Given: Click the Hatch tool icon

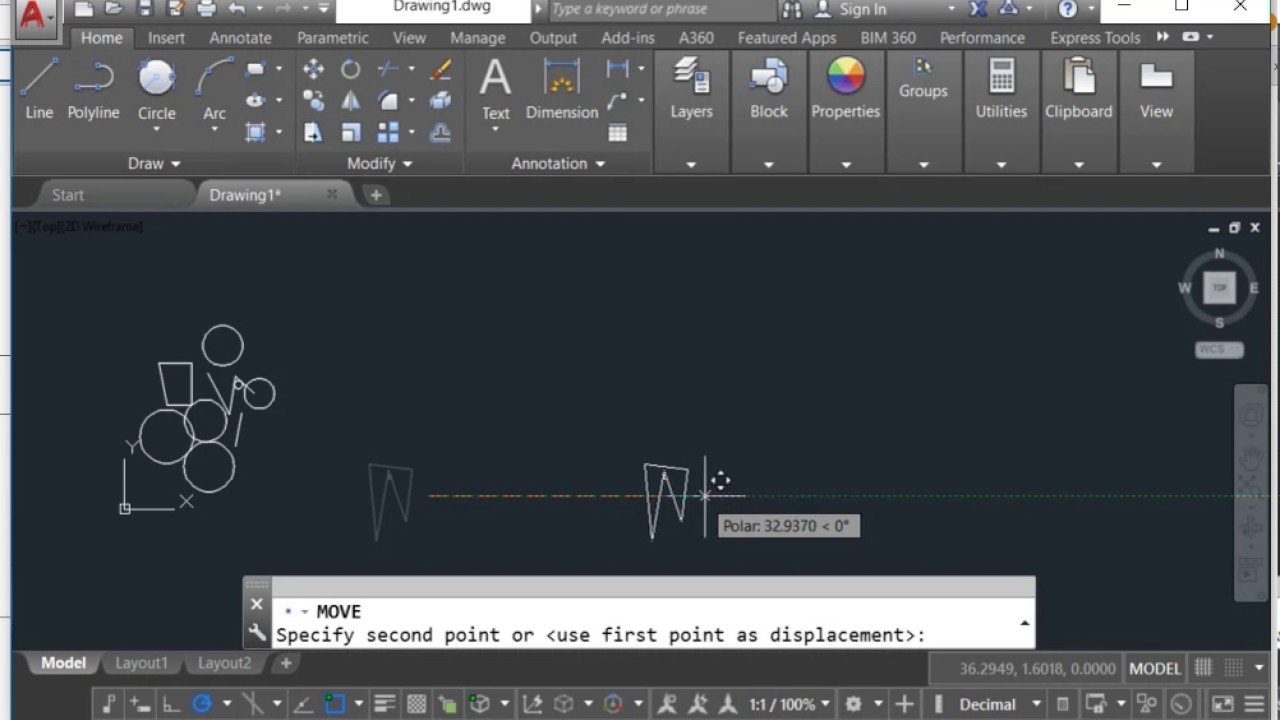Looking at the screenshot, I should click(x=255, y=132).
